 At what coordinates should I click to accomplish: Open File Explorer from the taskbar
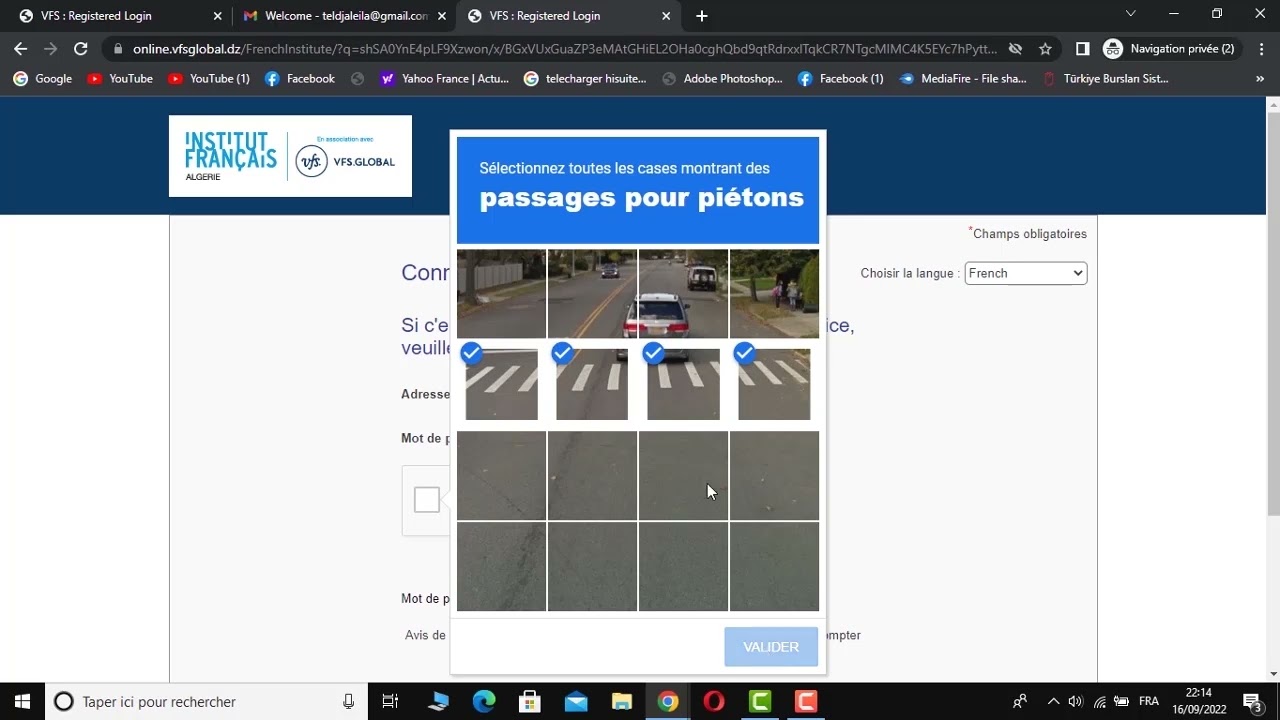coord(622,702)
